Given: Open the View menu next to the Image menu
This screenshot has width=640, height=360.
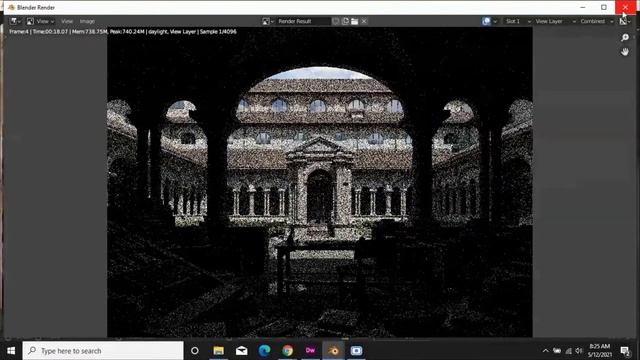Looking at the screenshot, I should point(67,21).
